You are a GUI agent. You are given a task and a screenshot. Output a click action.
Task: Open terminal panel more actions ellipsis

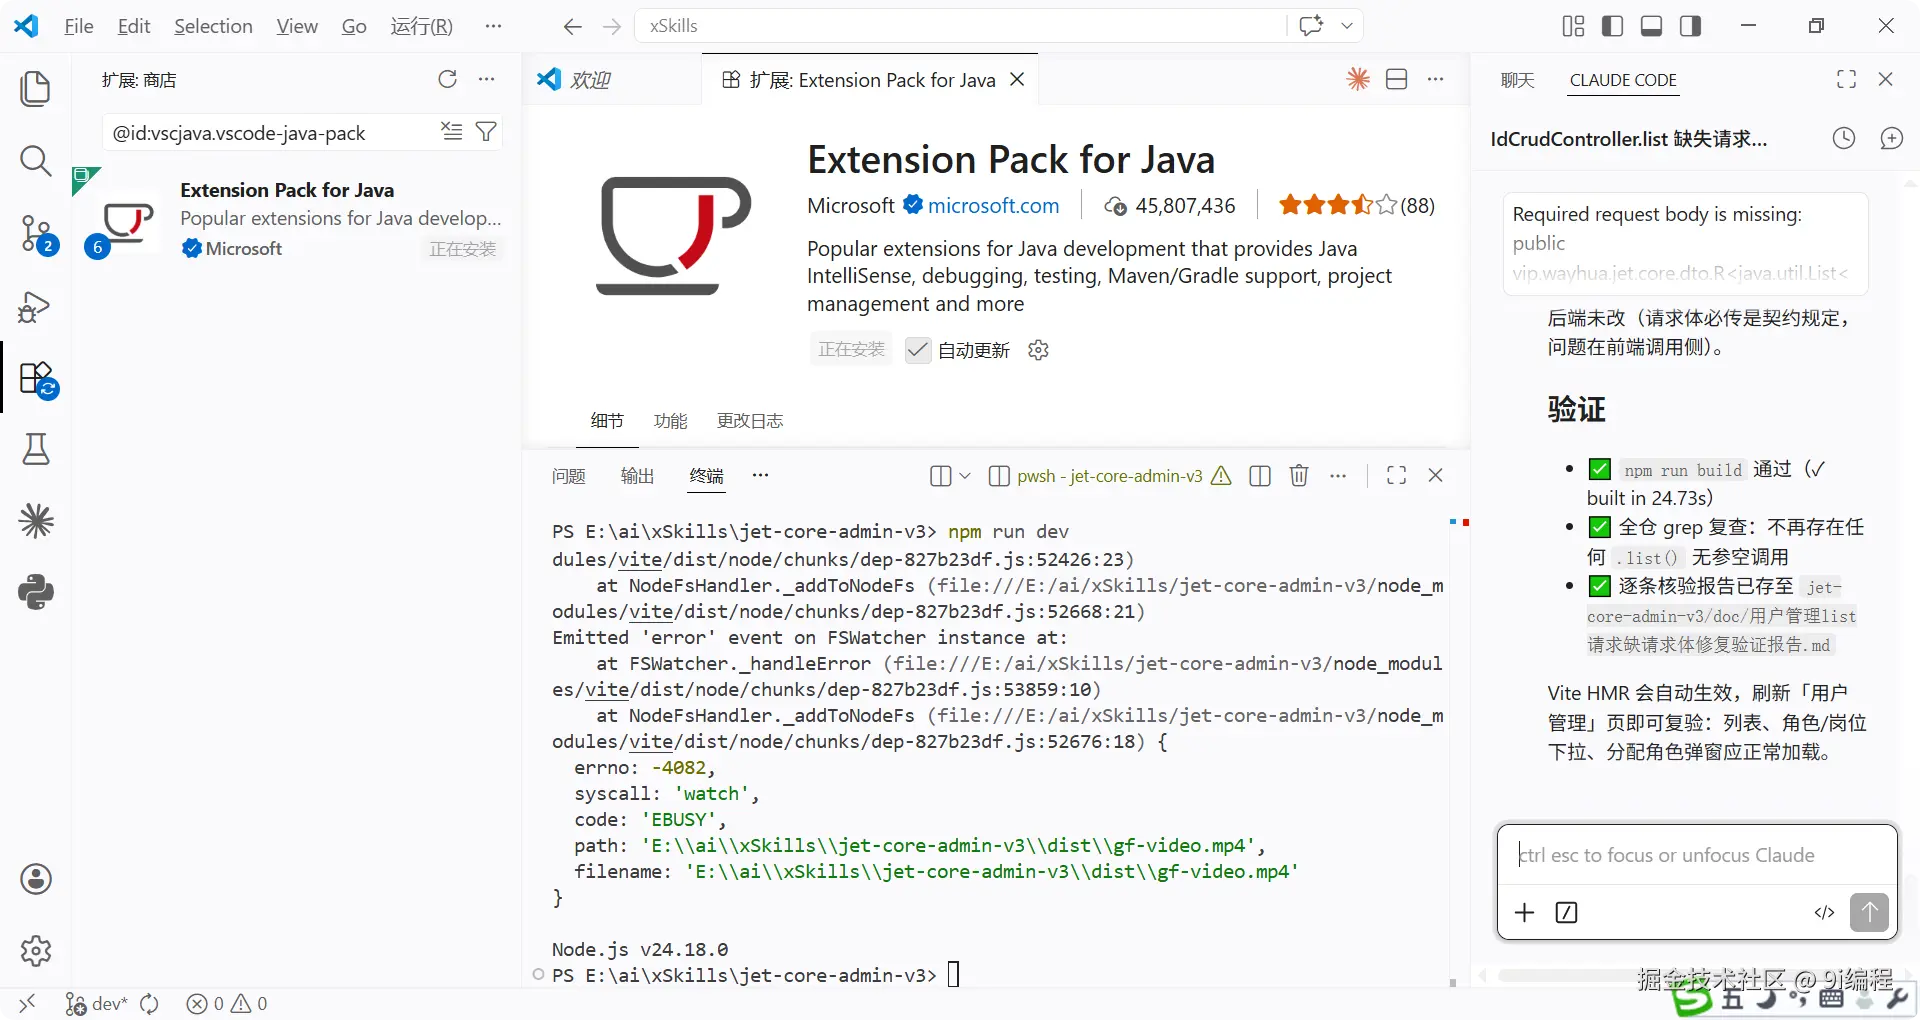[x=1338, y=476]
